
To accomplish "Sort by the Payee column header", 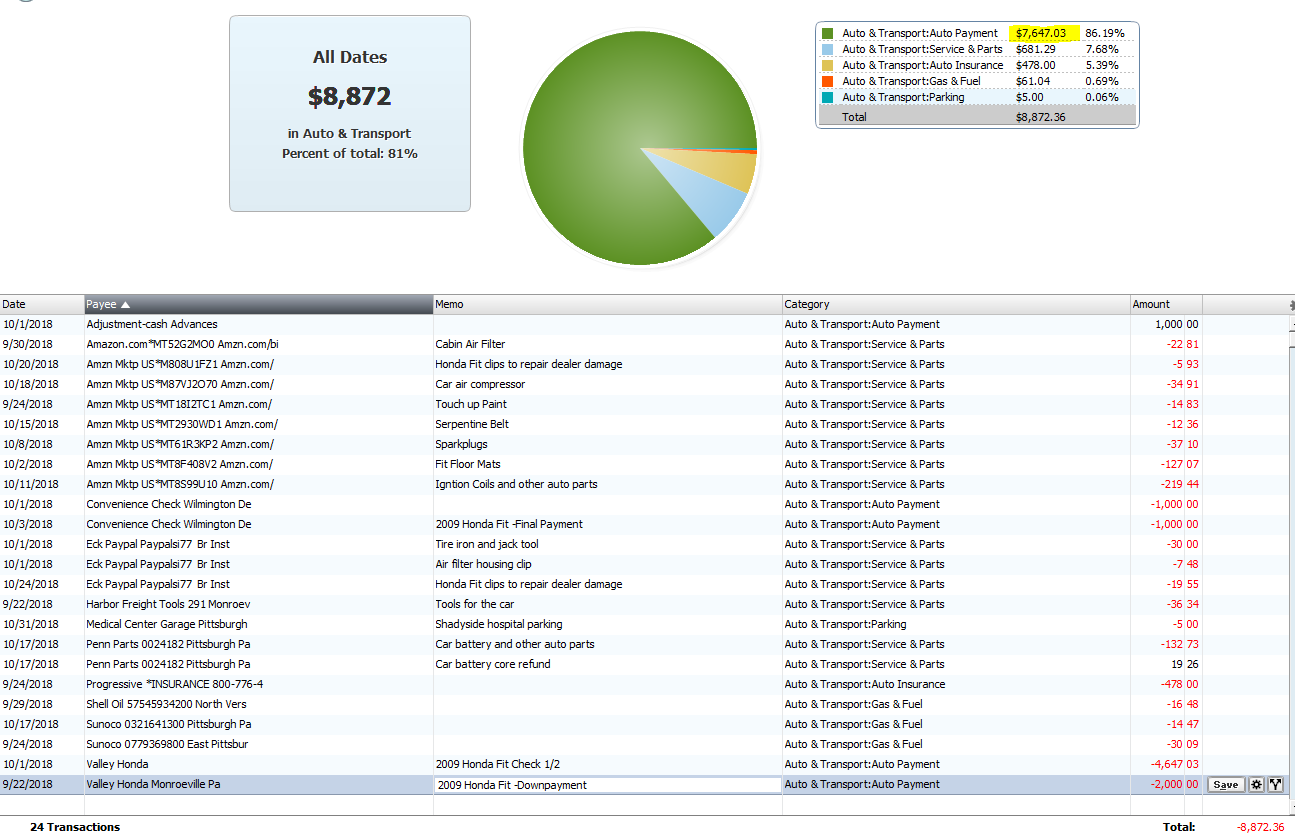I will 258,304.
